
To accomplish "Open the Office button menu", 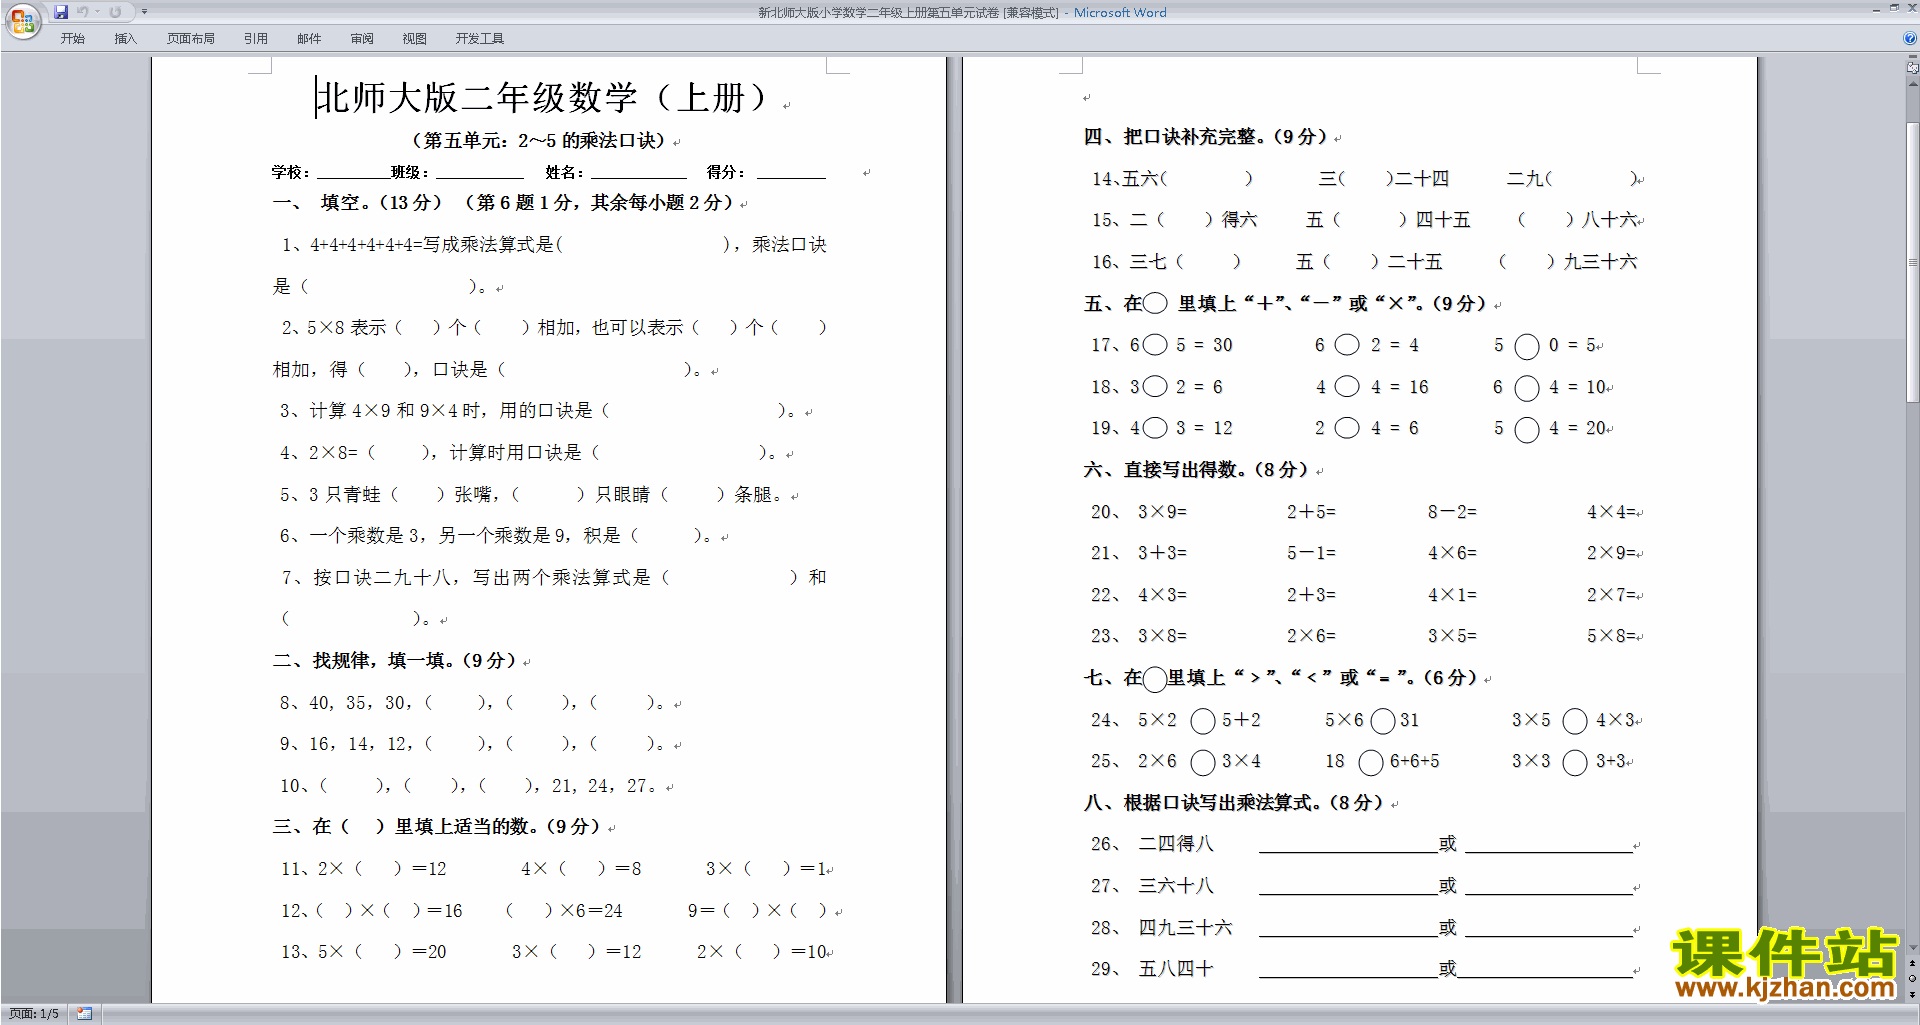I will click(x=22, y=20).
